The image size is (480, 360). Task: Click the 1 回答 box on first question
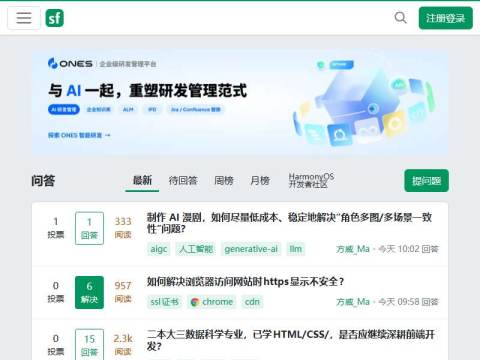[x=89, y=228]
